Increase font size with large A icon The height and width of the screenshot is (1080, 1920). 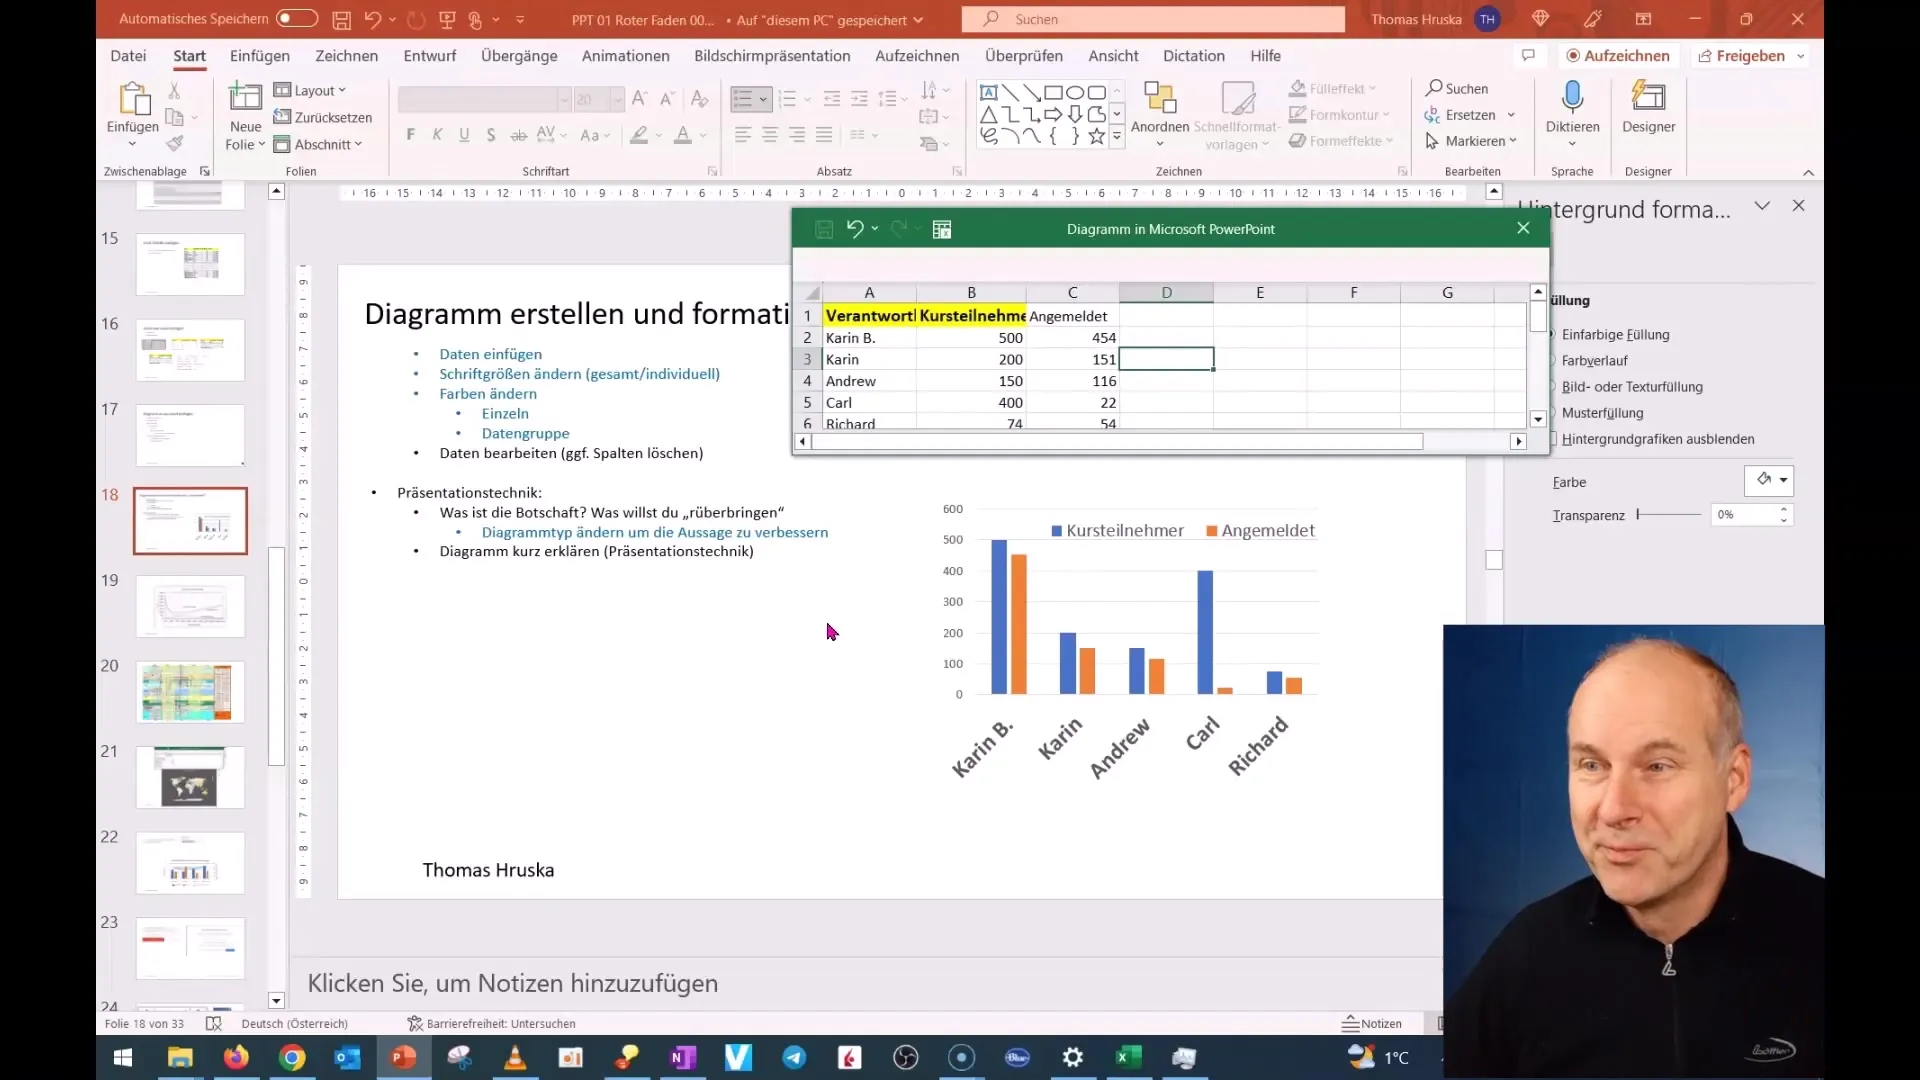tap(640, 98)
